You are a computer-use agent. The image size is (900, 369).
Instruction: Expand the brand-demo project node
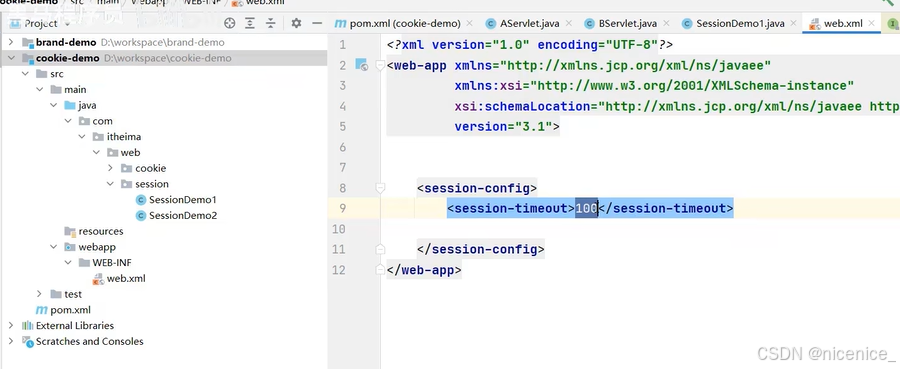(11, 42)
